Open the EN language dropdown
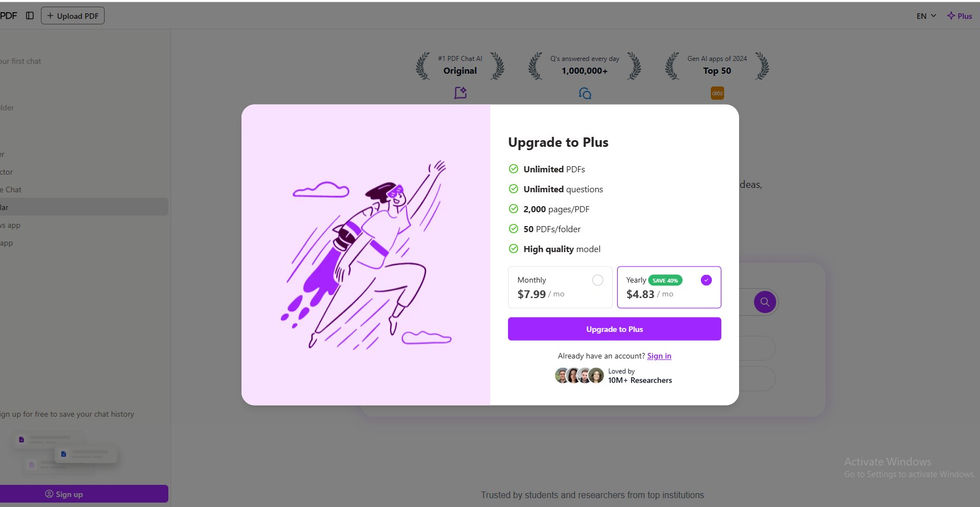 point(926,16)
